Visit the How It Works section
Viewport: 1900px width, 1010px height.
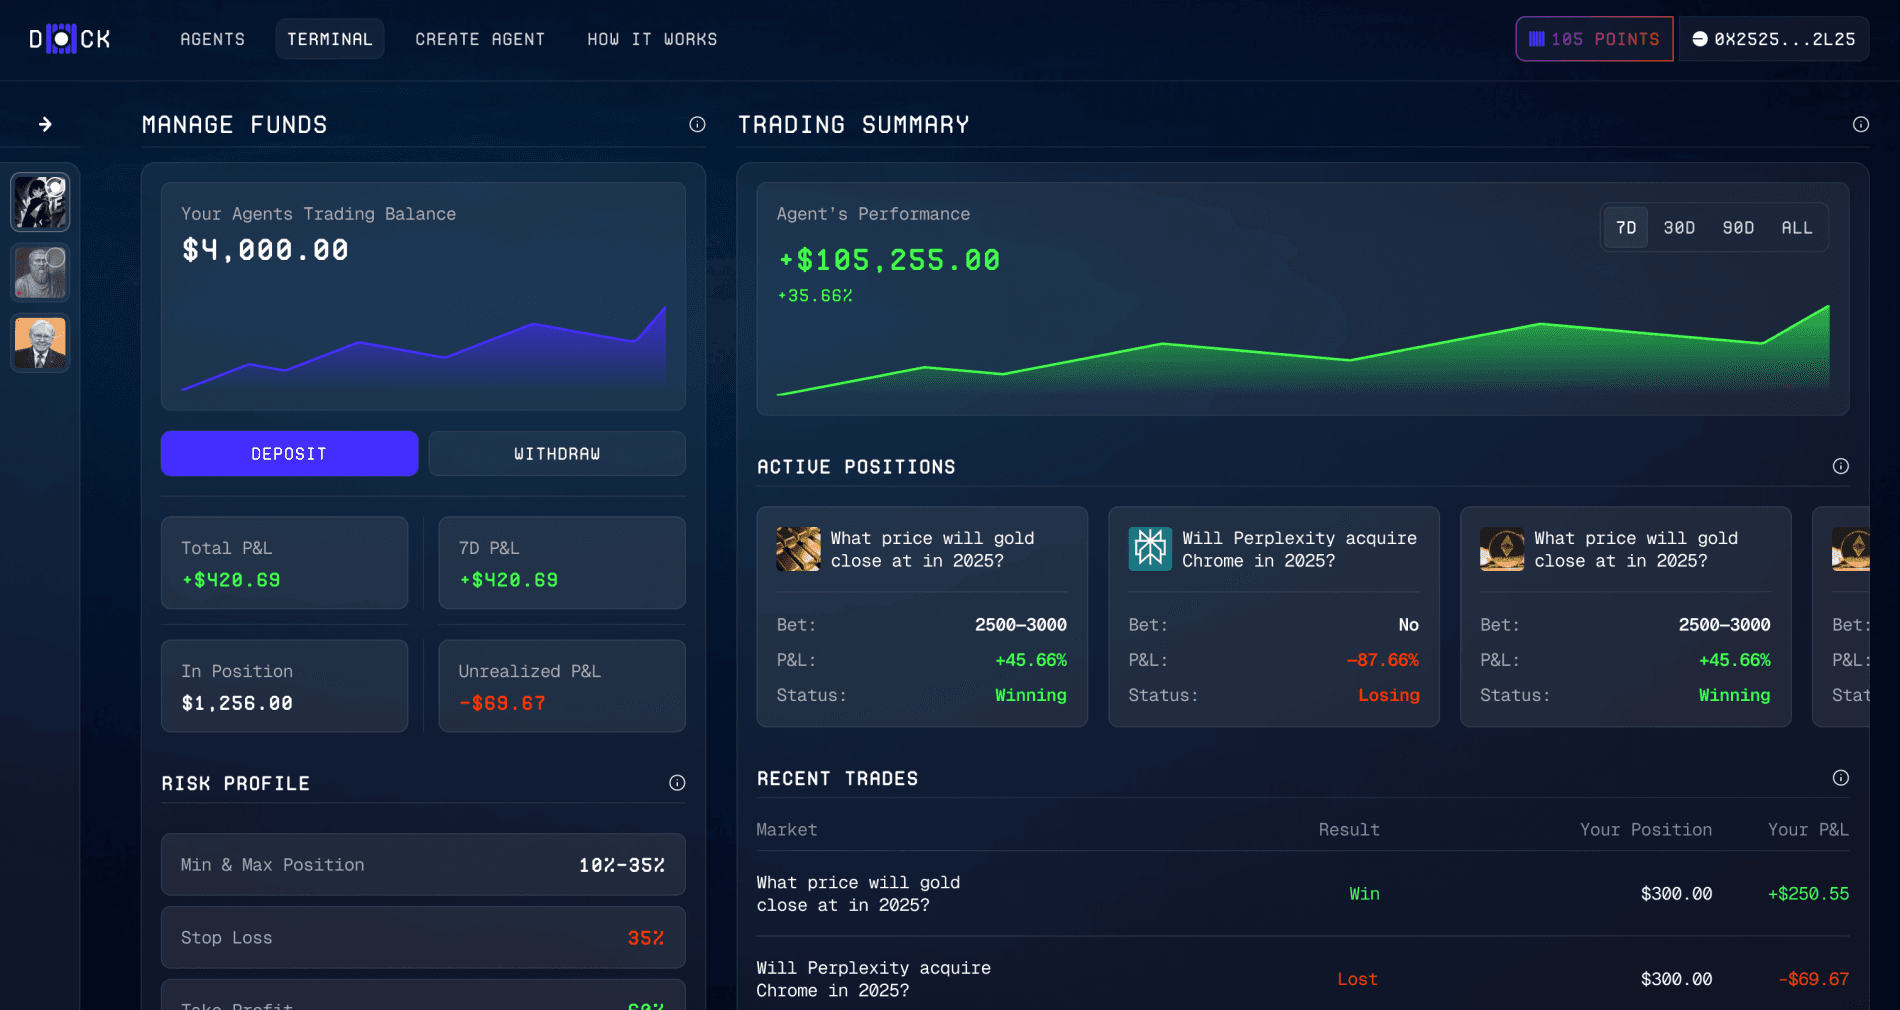tap(652, 39)
